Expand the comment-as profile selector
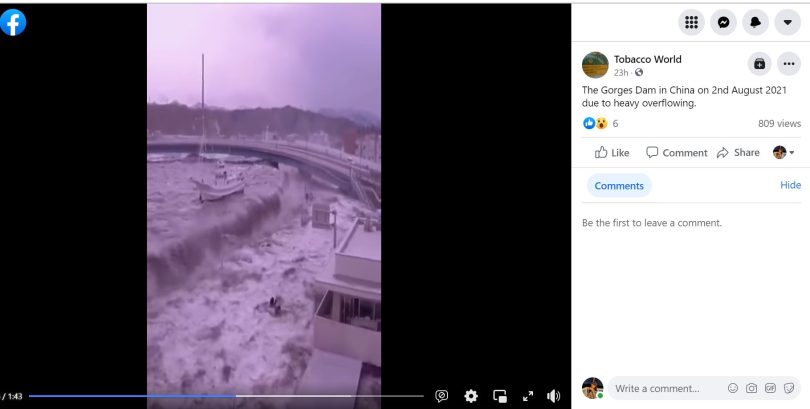 pyautogui.click(x=784, y=152)
